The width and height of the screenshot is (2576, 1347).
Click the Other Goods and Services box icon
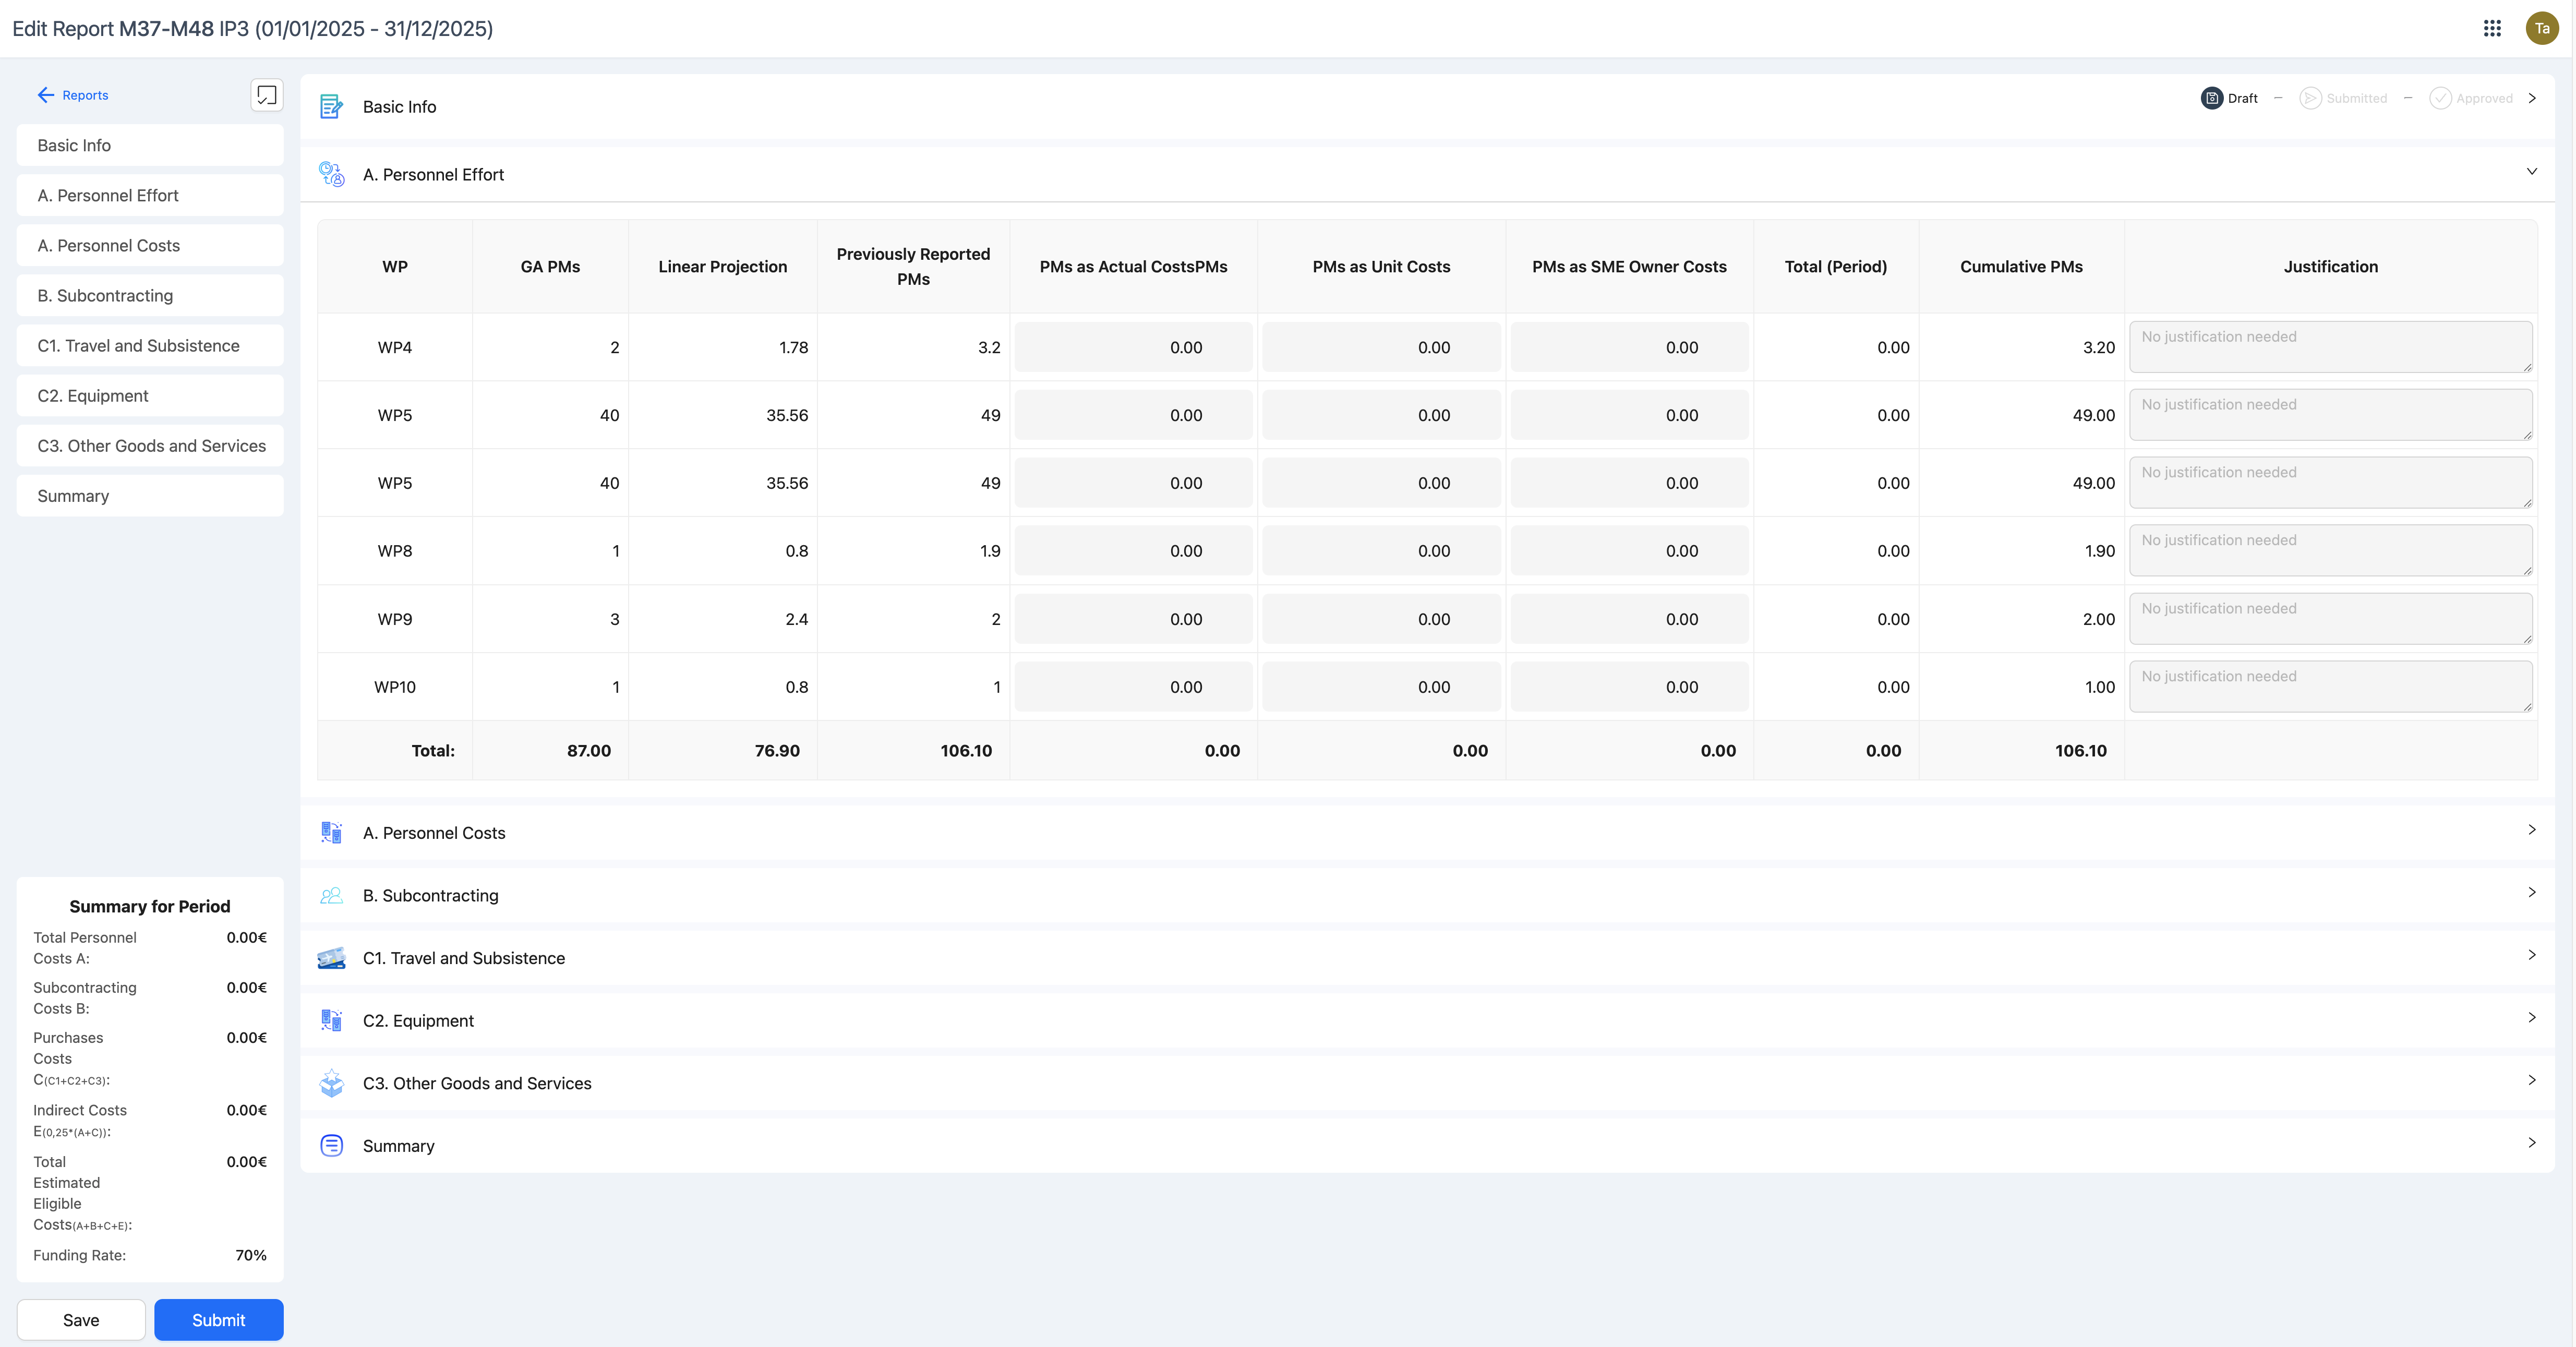(331, 1083)
